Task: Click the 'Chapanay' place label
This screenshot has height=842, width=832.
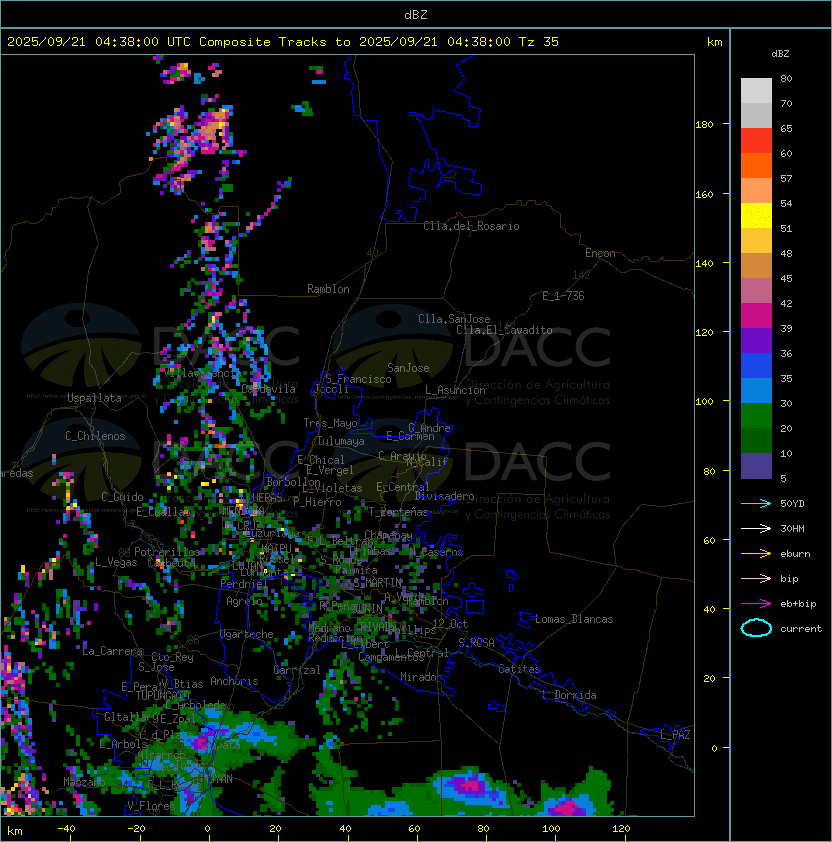Action: coord(388,535)
